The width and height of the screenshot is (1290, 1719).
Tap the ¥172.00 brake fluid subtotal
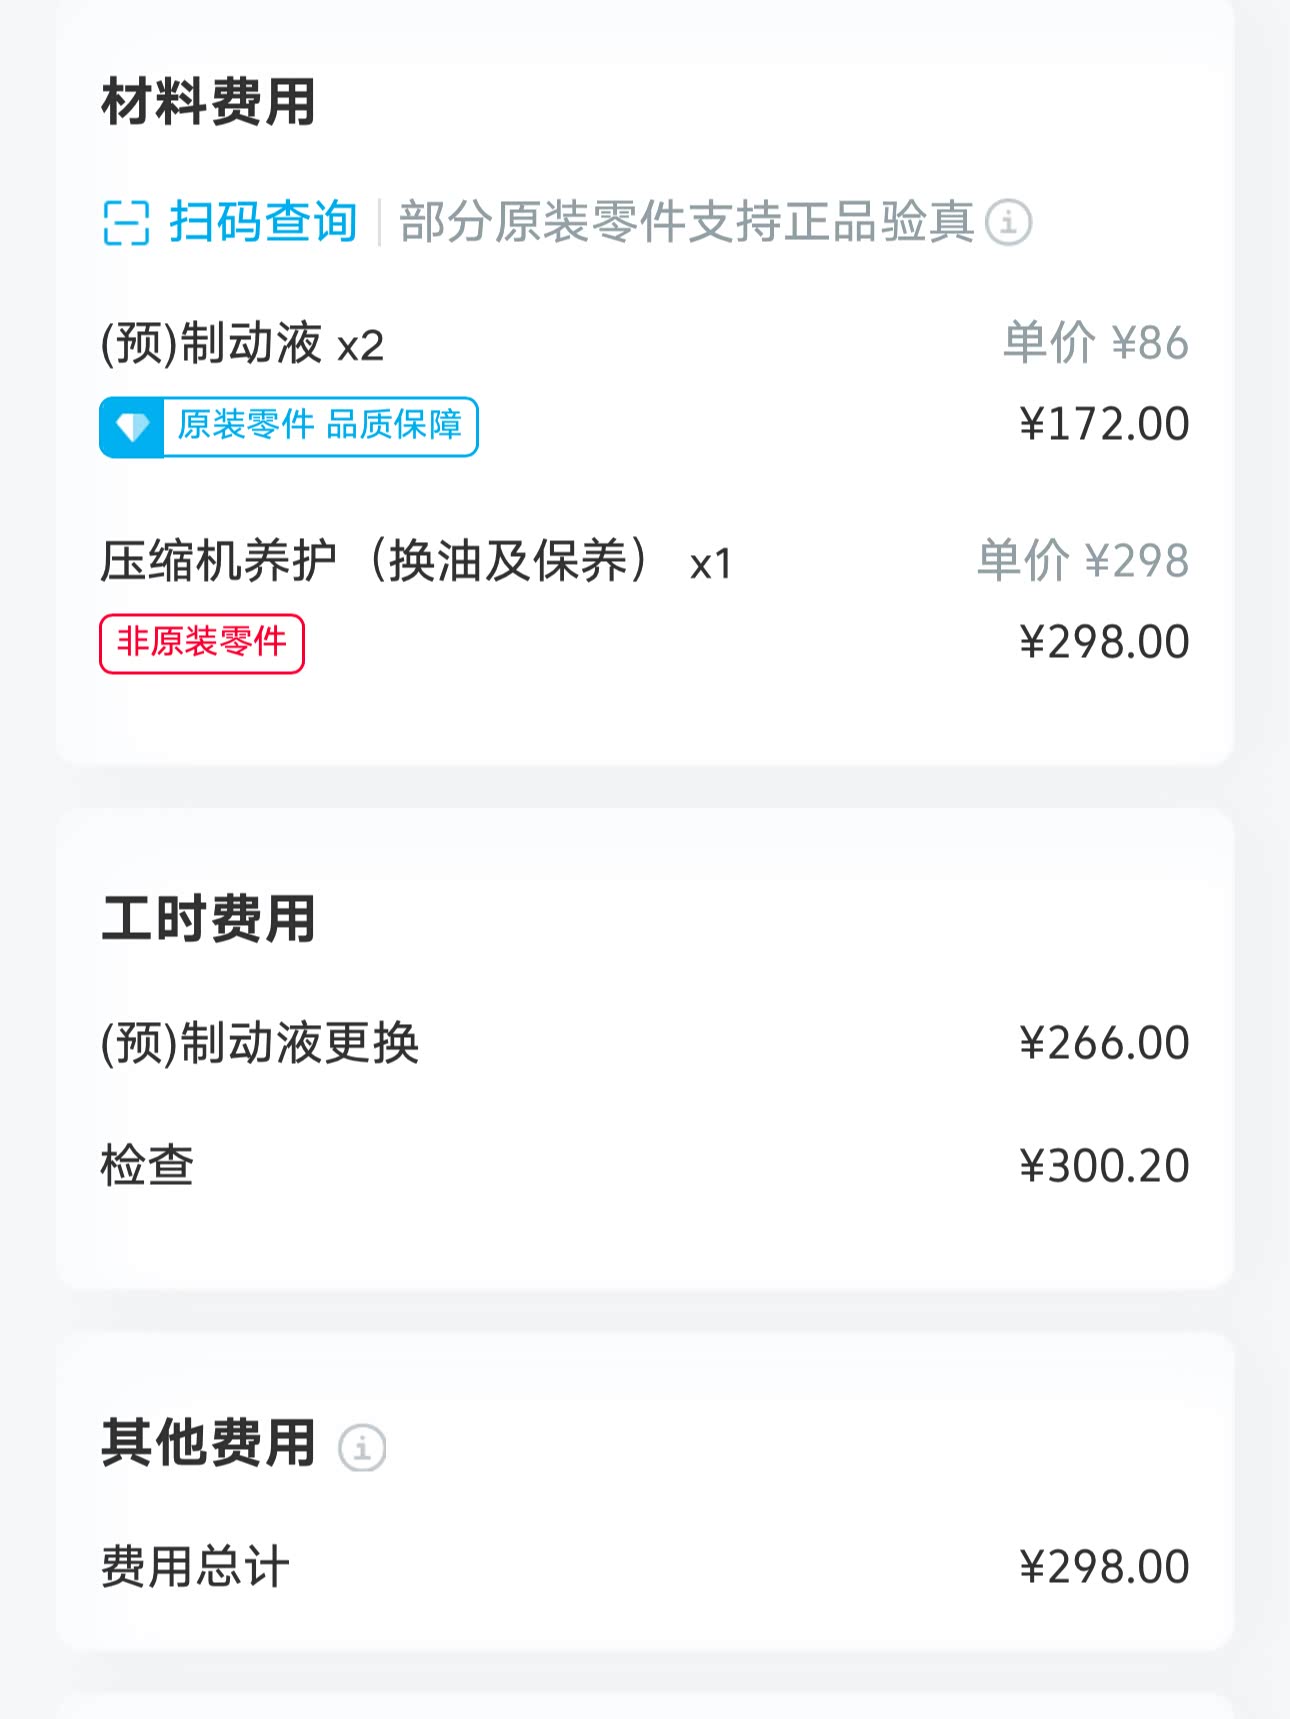[x=1104, y=424]
